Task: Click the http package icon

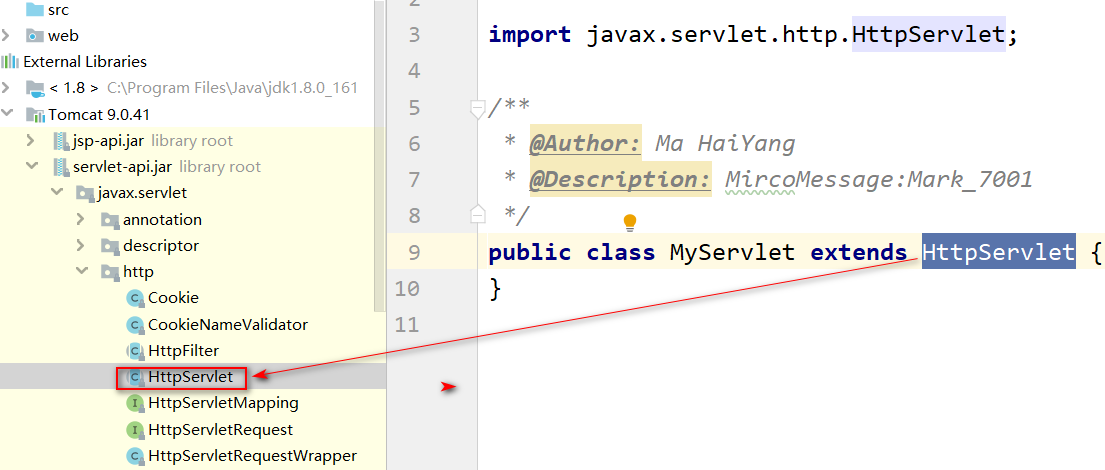Action: 111,272
